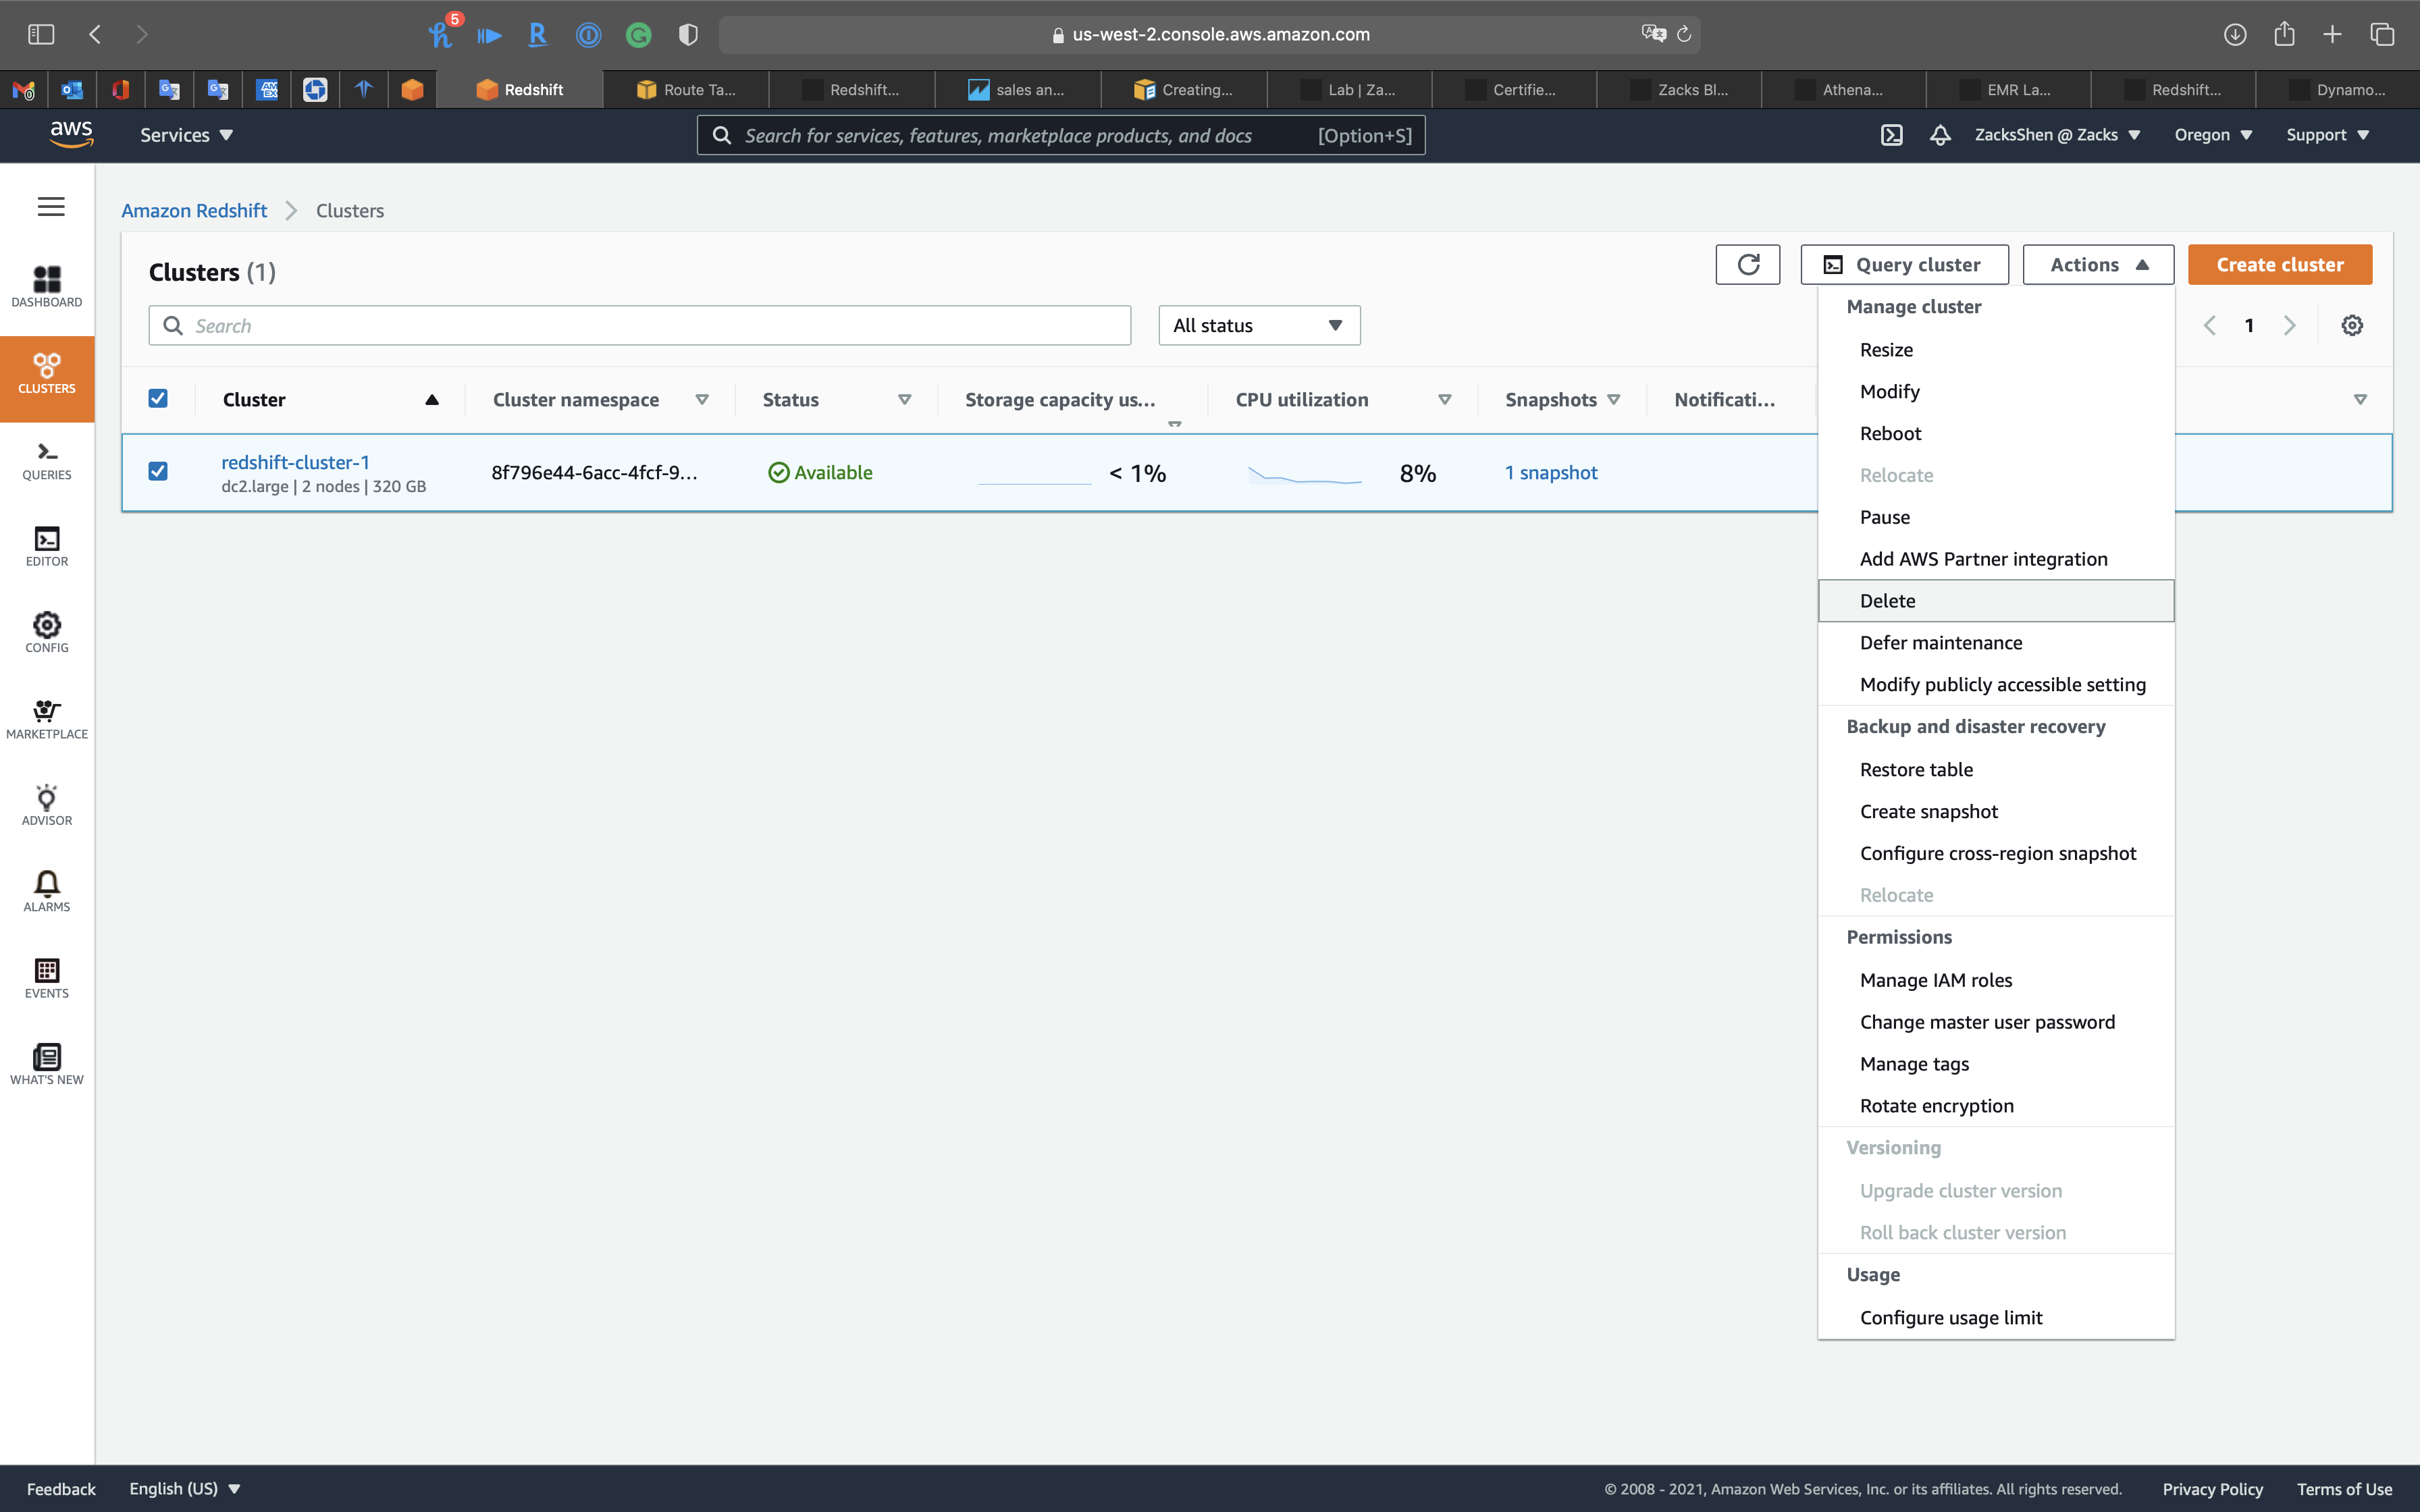Select Create snapshot menu entry

1928,812
